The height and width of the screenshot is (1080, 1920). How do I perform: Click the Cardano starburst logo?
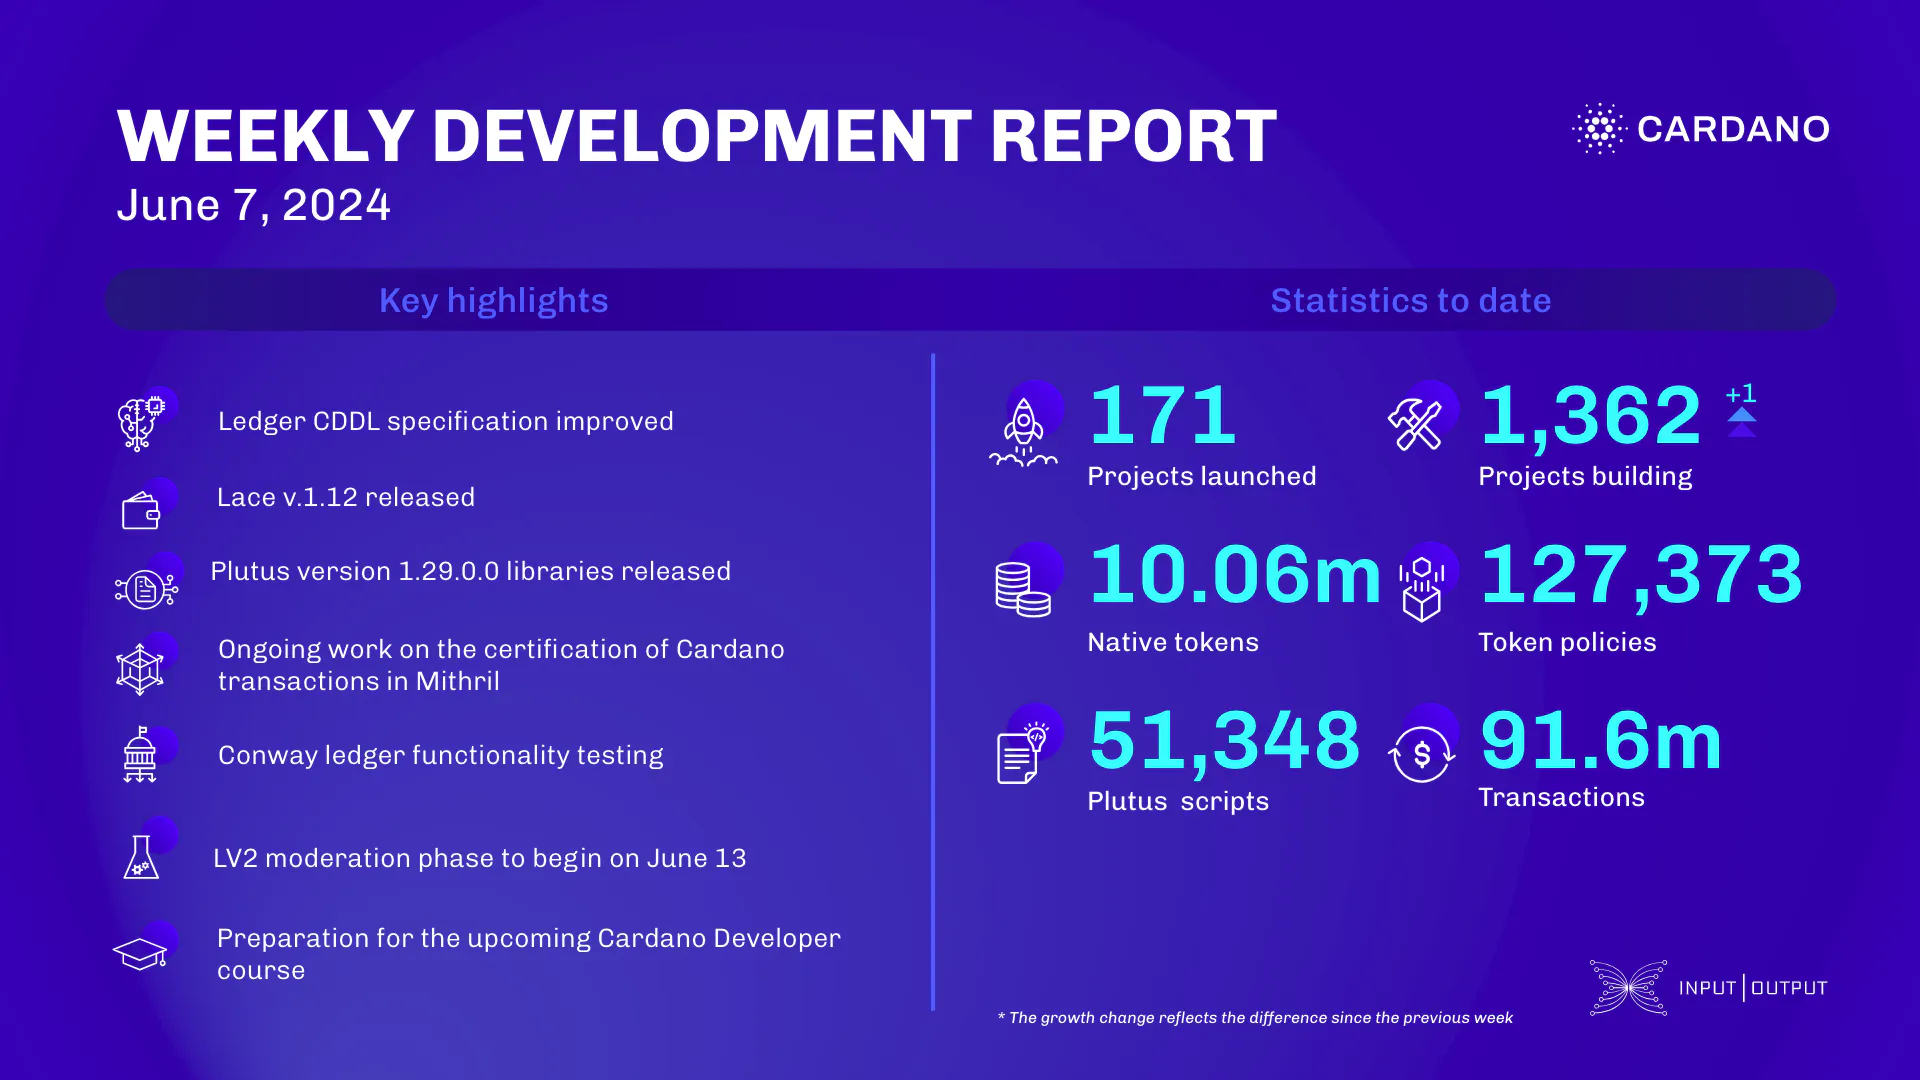pyautogui.click(x=1599, y=128)
